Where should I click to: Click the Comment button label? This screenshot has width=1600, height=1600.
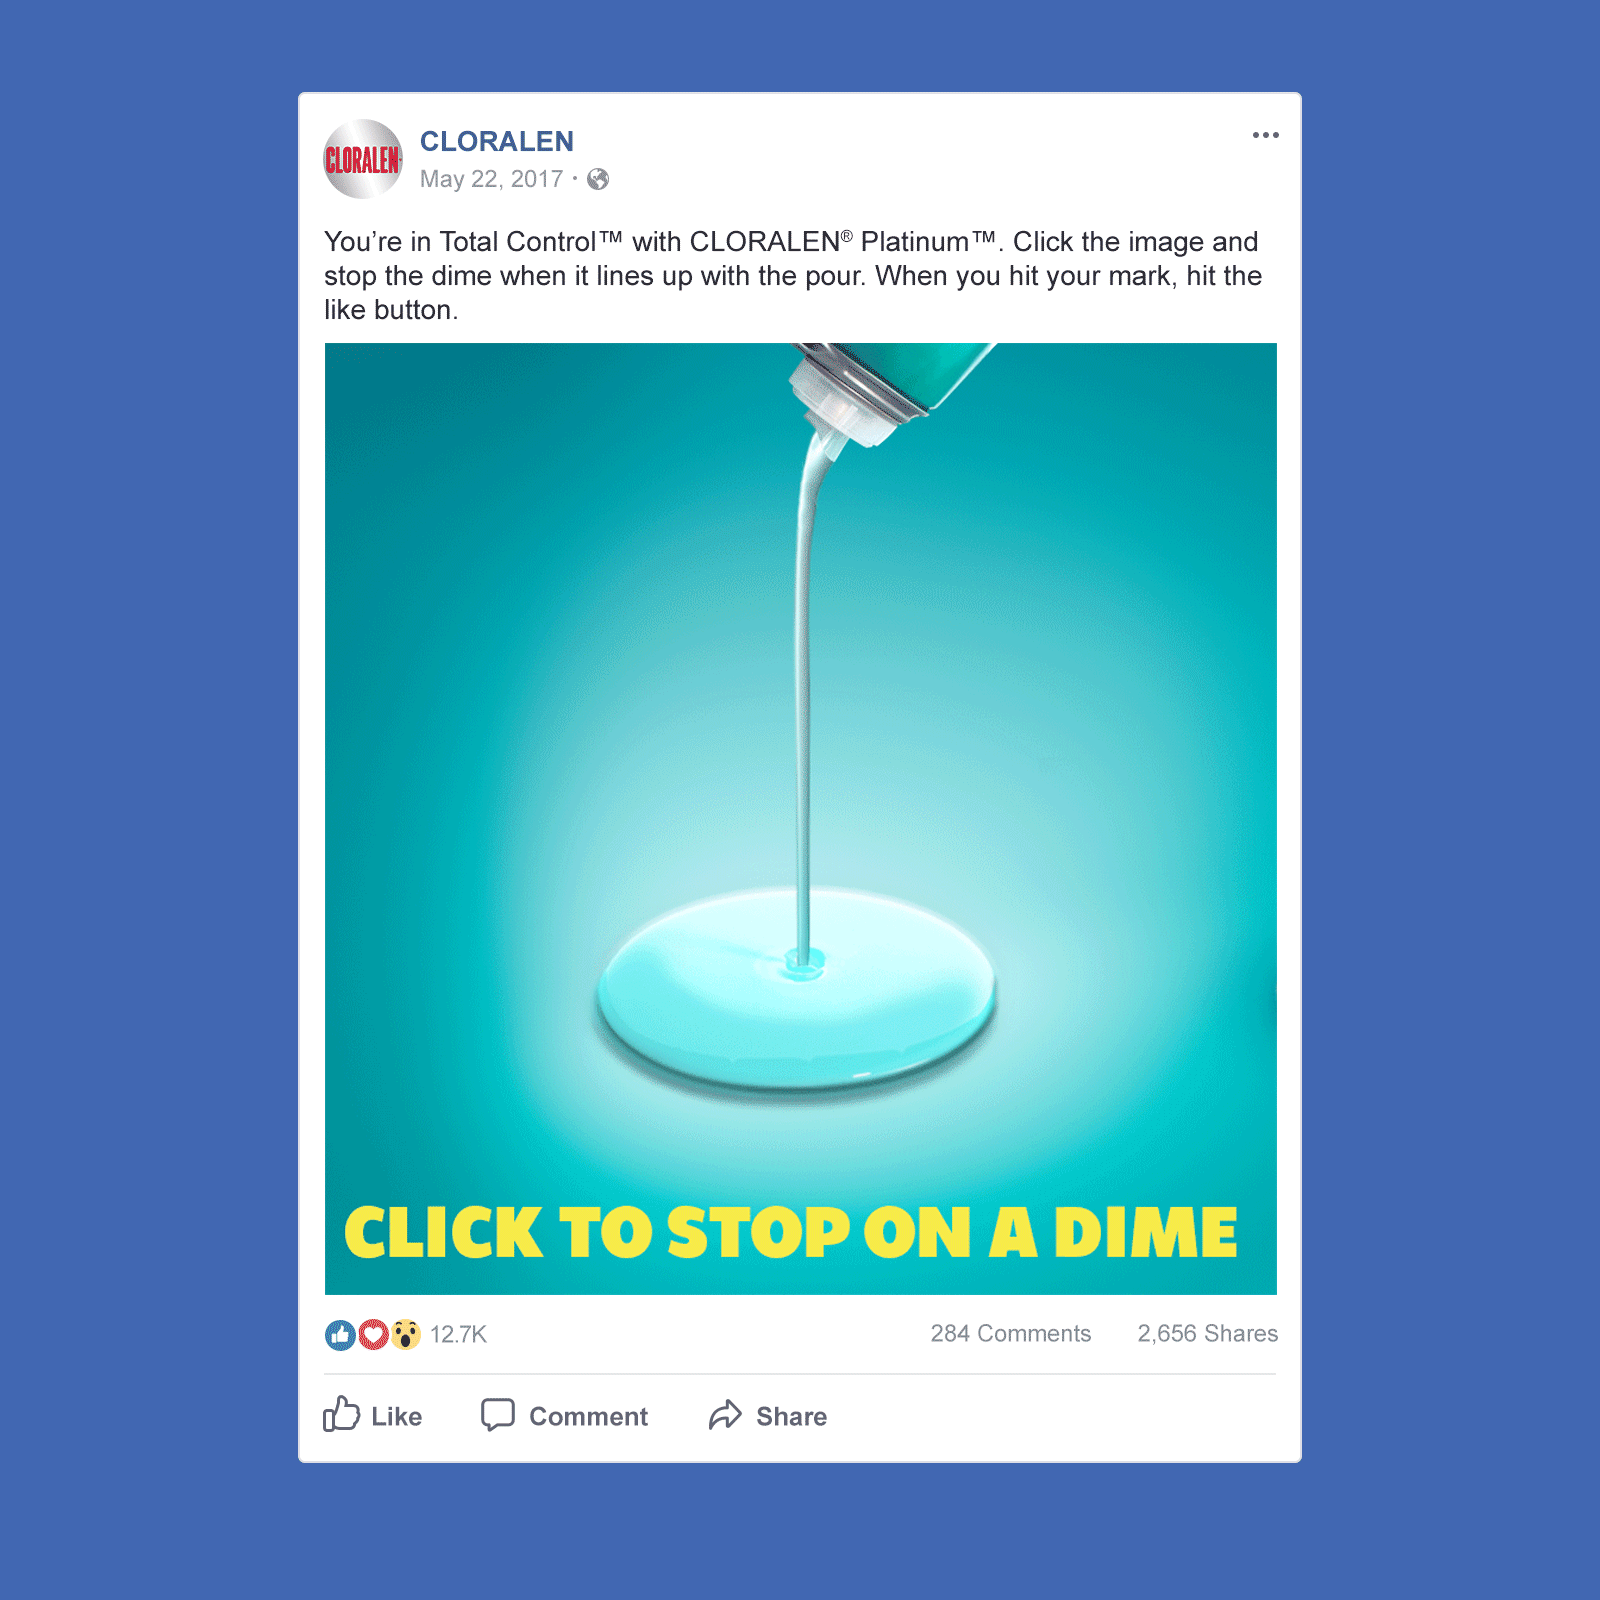click(x=588, y=1416)
